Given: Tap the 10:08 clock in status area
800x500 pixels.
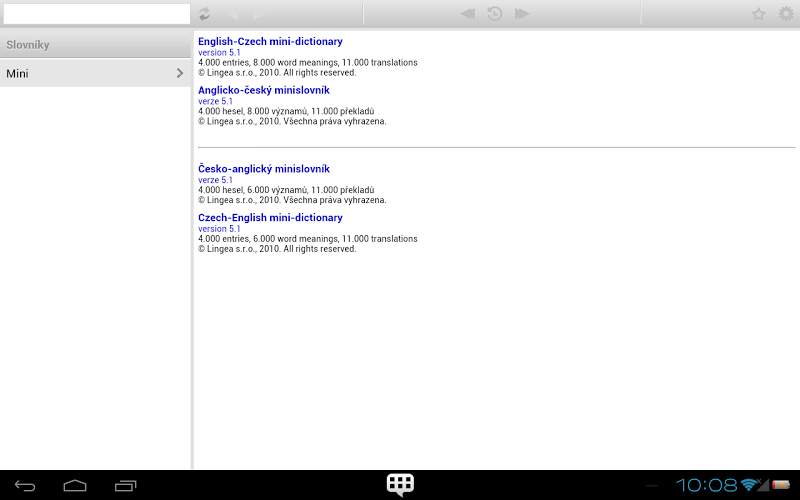Looking at the screenshot, I should coord(707,485).
